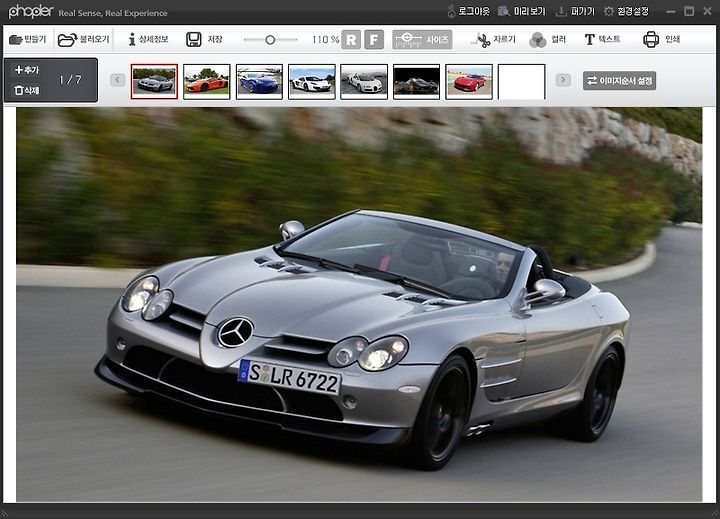Viewport: 720px width, 519px height.
Task: Click the 110 % zoom value
Action: 325,40
